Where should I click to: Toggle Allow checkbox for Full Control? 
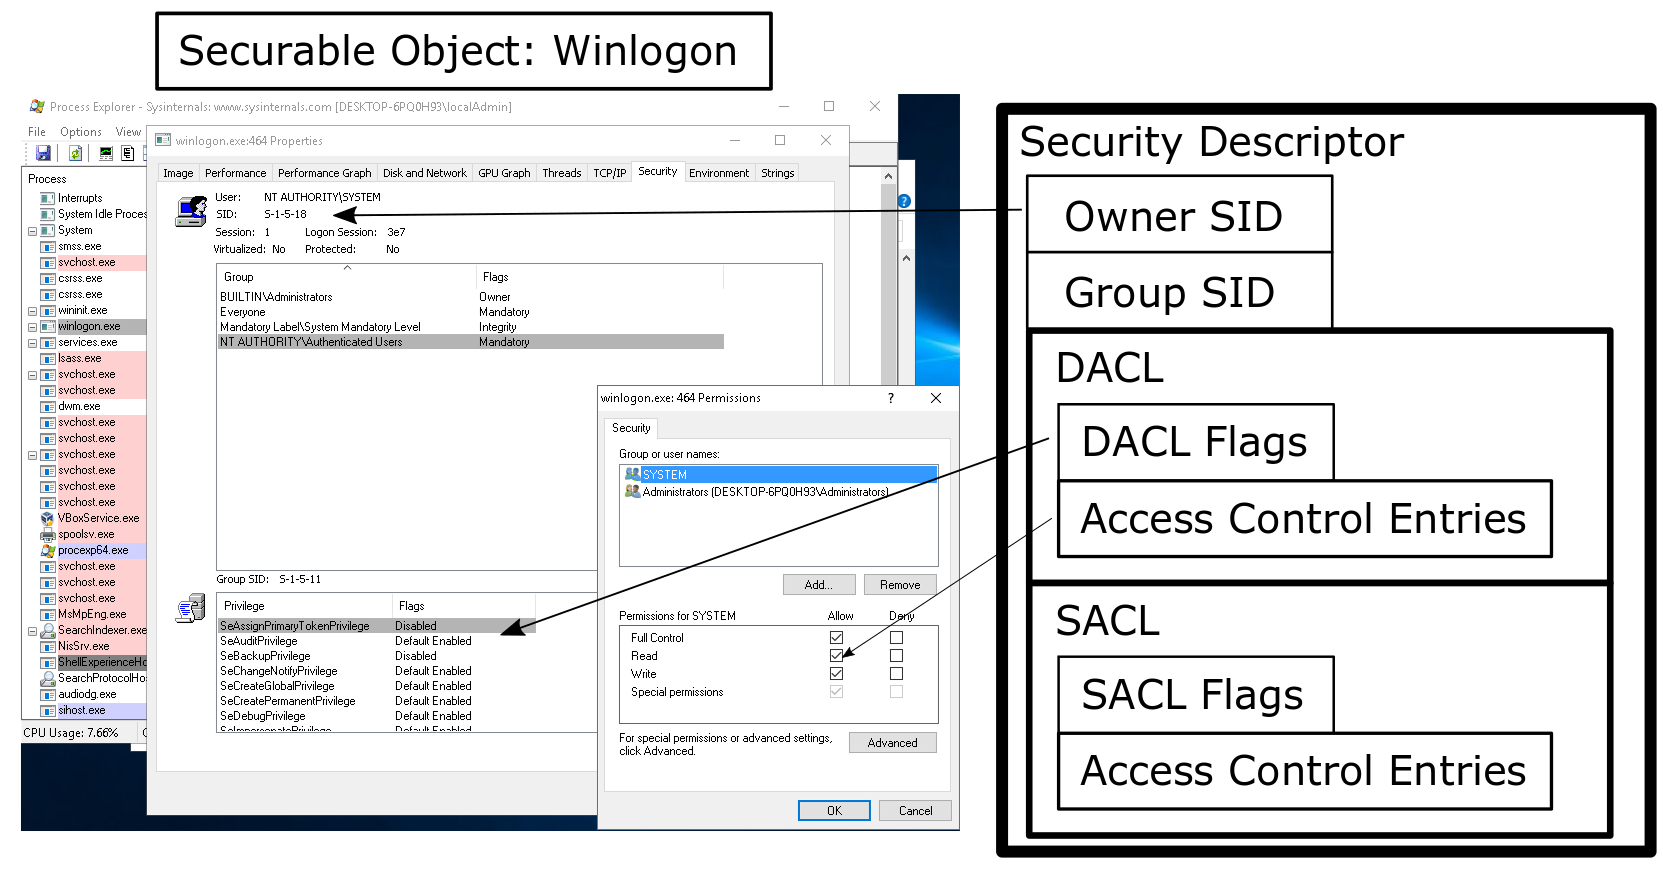coord(836,637)
